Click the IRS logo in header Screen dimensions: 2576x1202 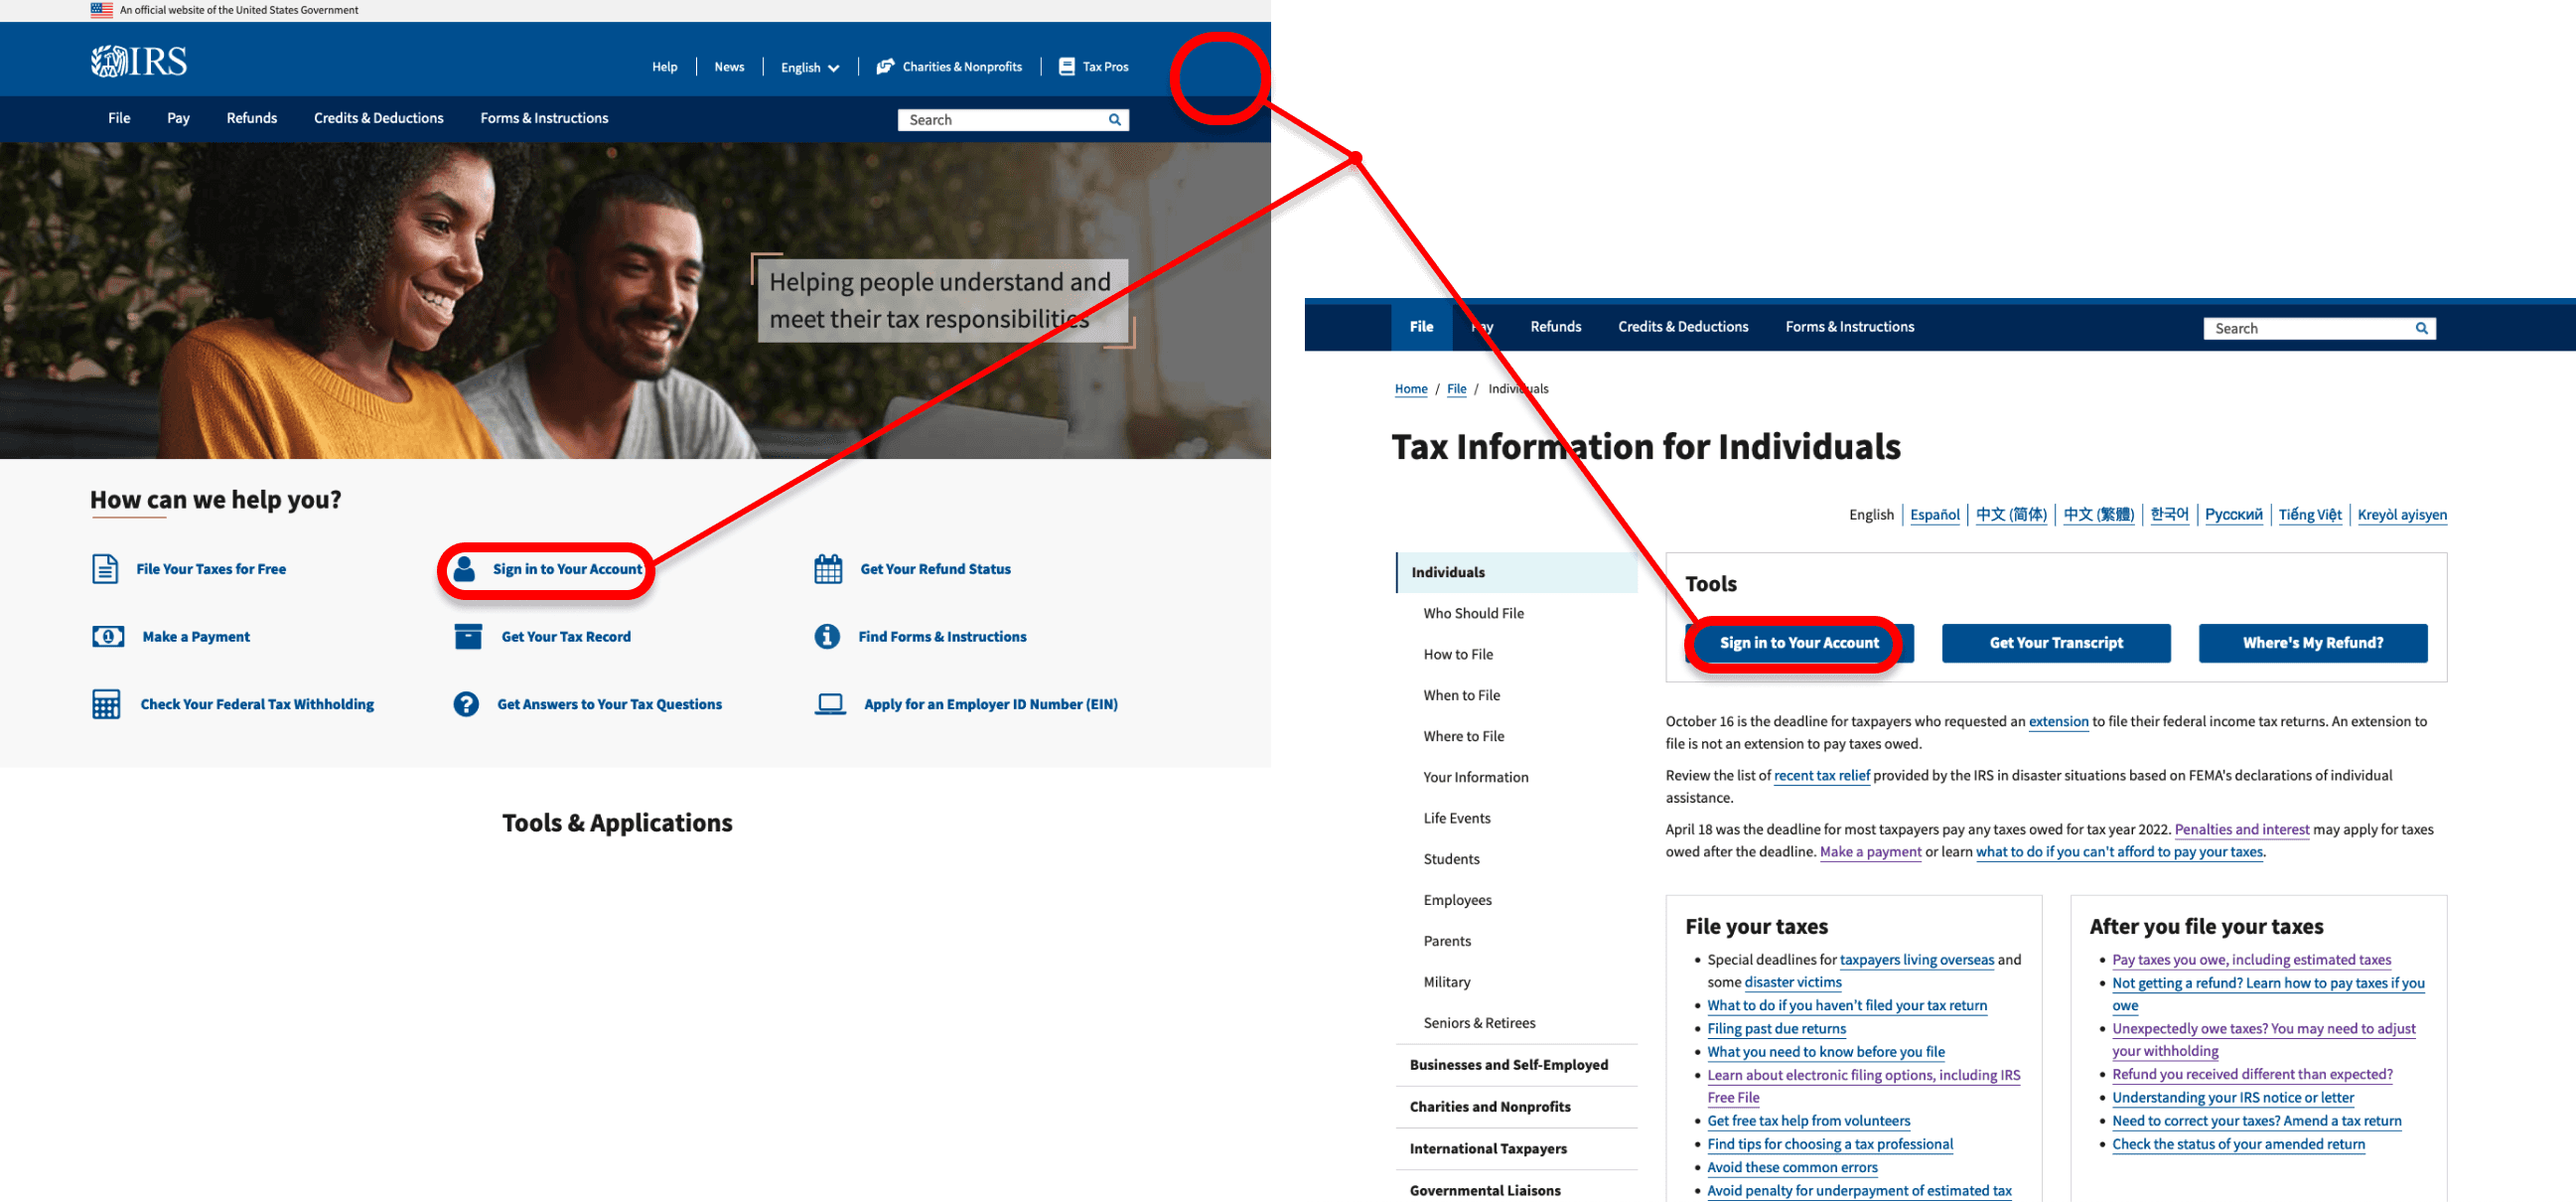[139, 62]
